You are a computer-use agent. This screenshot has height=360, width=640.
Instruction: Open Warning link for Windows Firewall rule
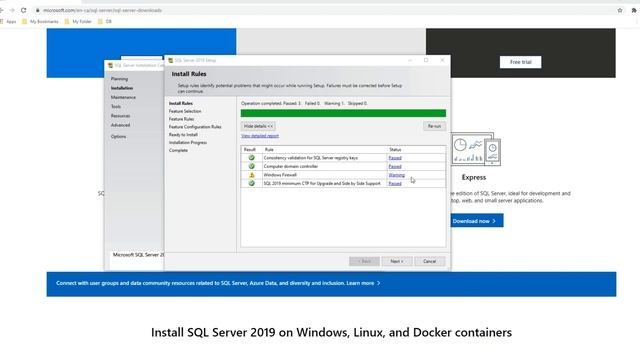coord(397,175)
